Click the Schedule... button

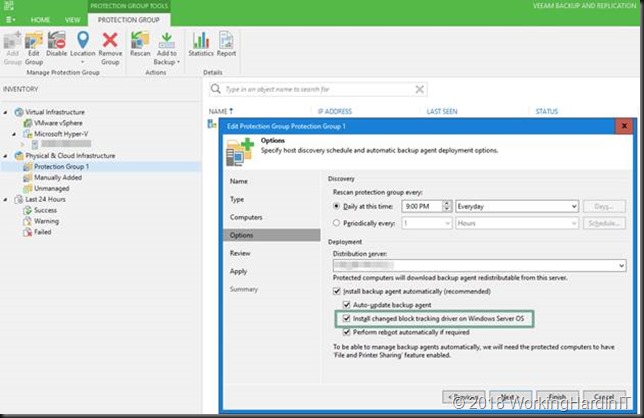click(604, 223)
